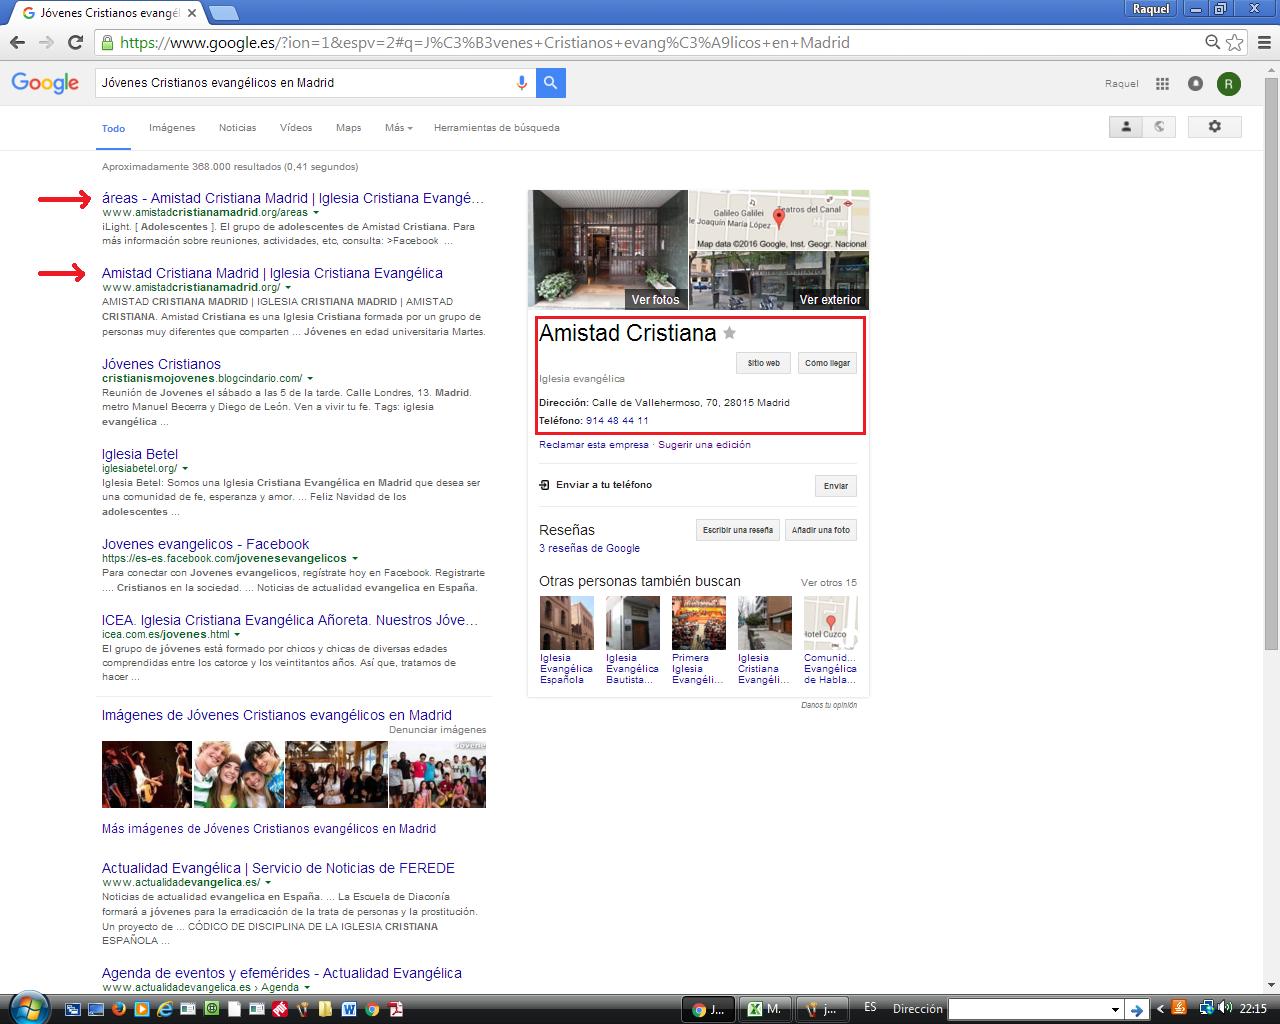This screenshot has height=1024, width=1280.
Task: Reload the current page
Action: 75,42
